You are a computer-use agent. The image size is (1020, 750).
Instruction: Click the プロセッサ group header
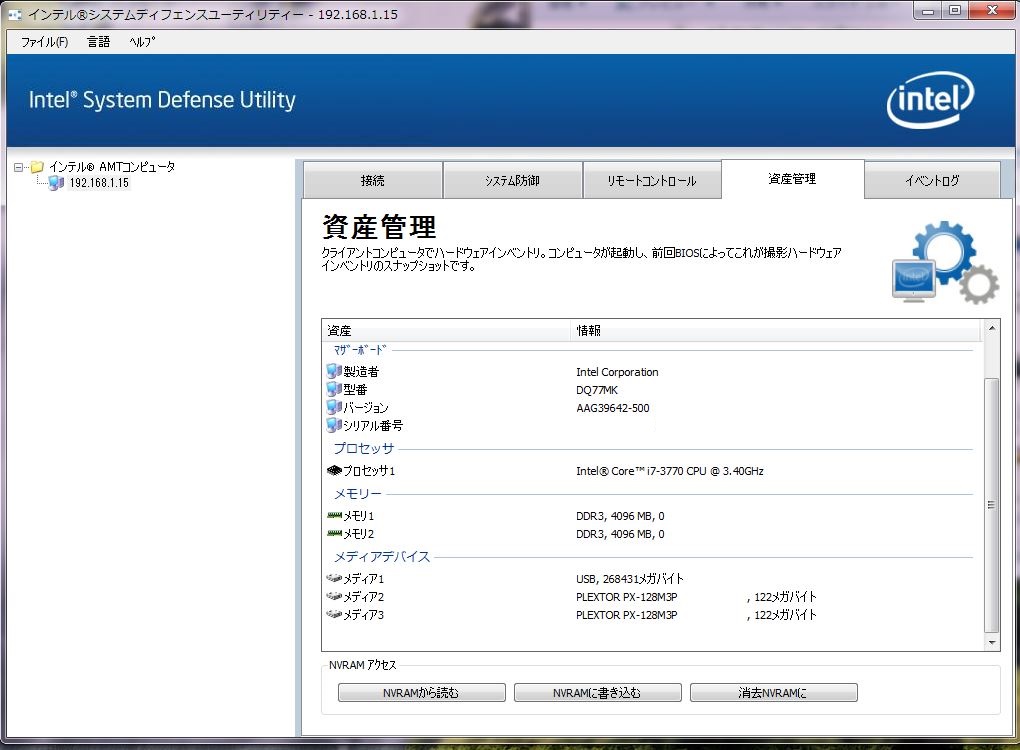(364, 448)
